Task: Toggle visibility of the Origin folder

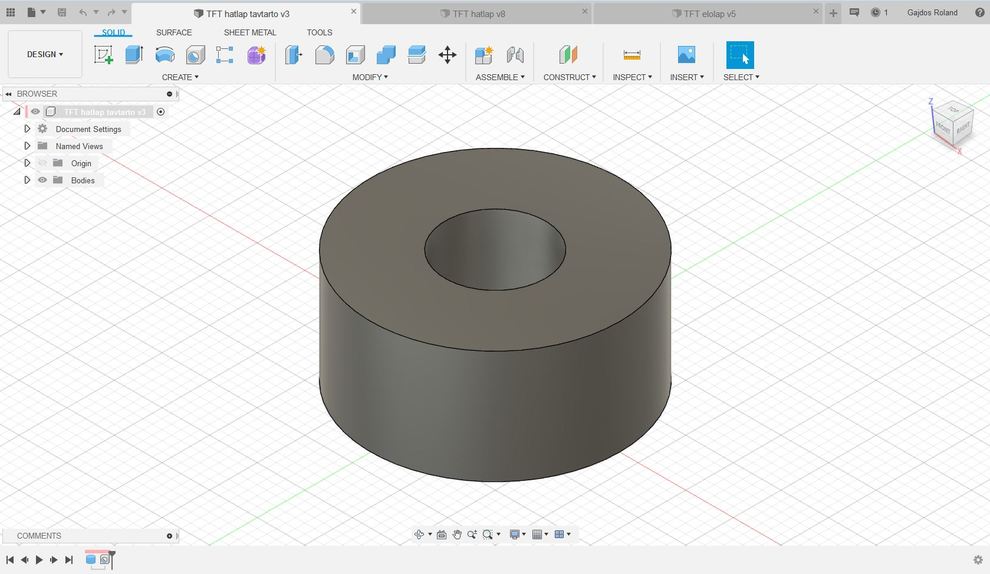Action: (x=43, y=163)
